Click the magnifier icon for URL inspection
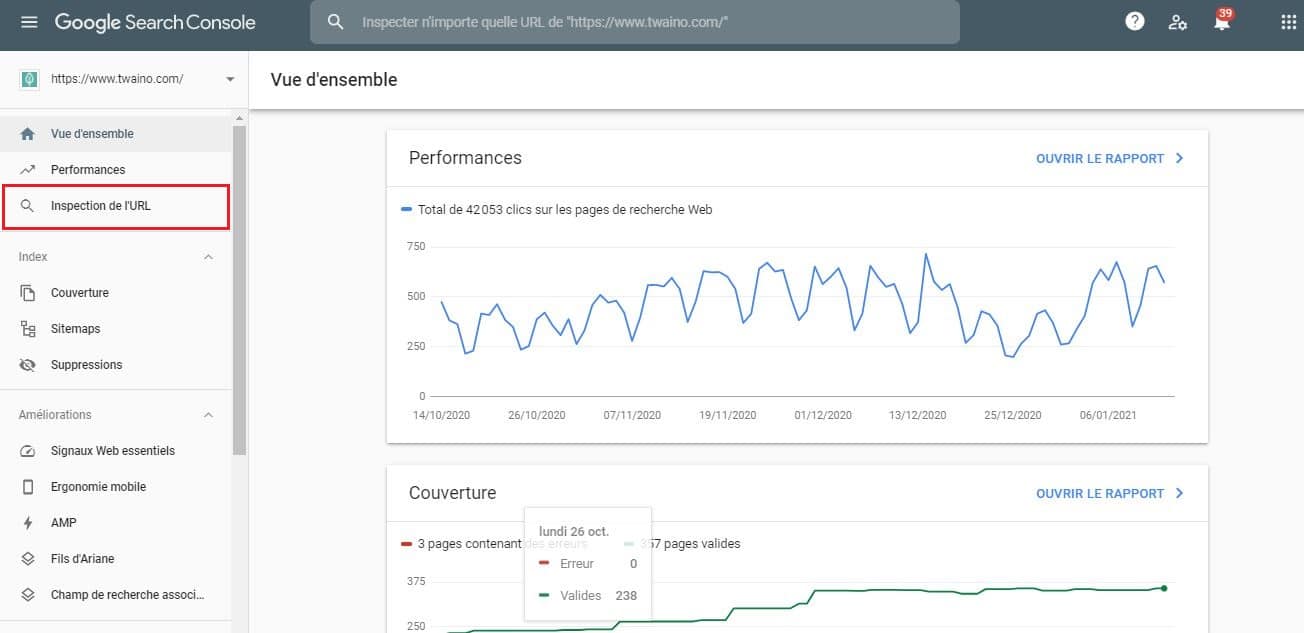Screen dimensions: 1304x633 (28, 206)
